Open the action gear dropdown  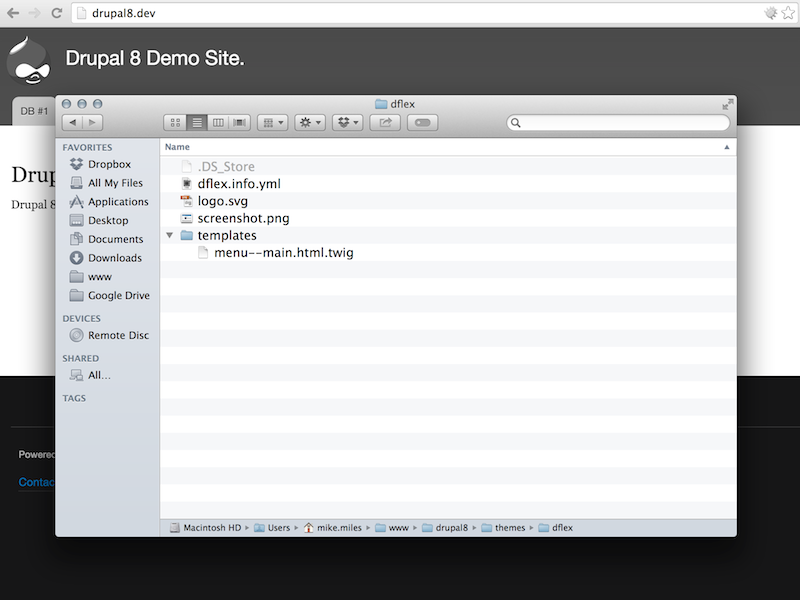[x=309, y=122]
